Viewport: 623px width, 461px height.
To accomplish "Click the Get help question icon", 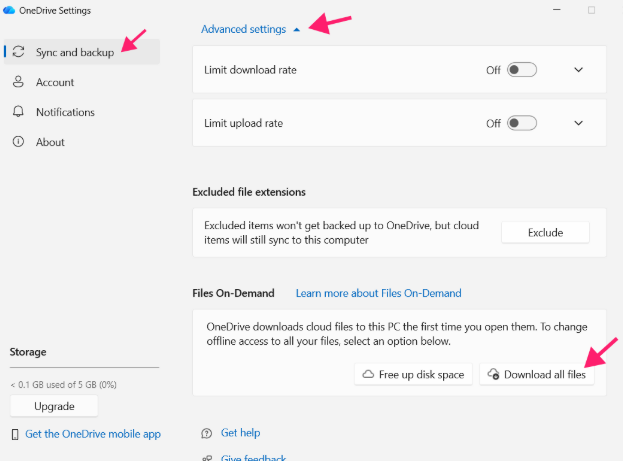I will tap(207, 433).
